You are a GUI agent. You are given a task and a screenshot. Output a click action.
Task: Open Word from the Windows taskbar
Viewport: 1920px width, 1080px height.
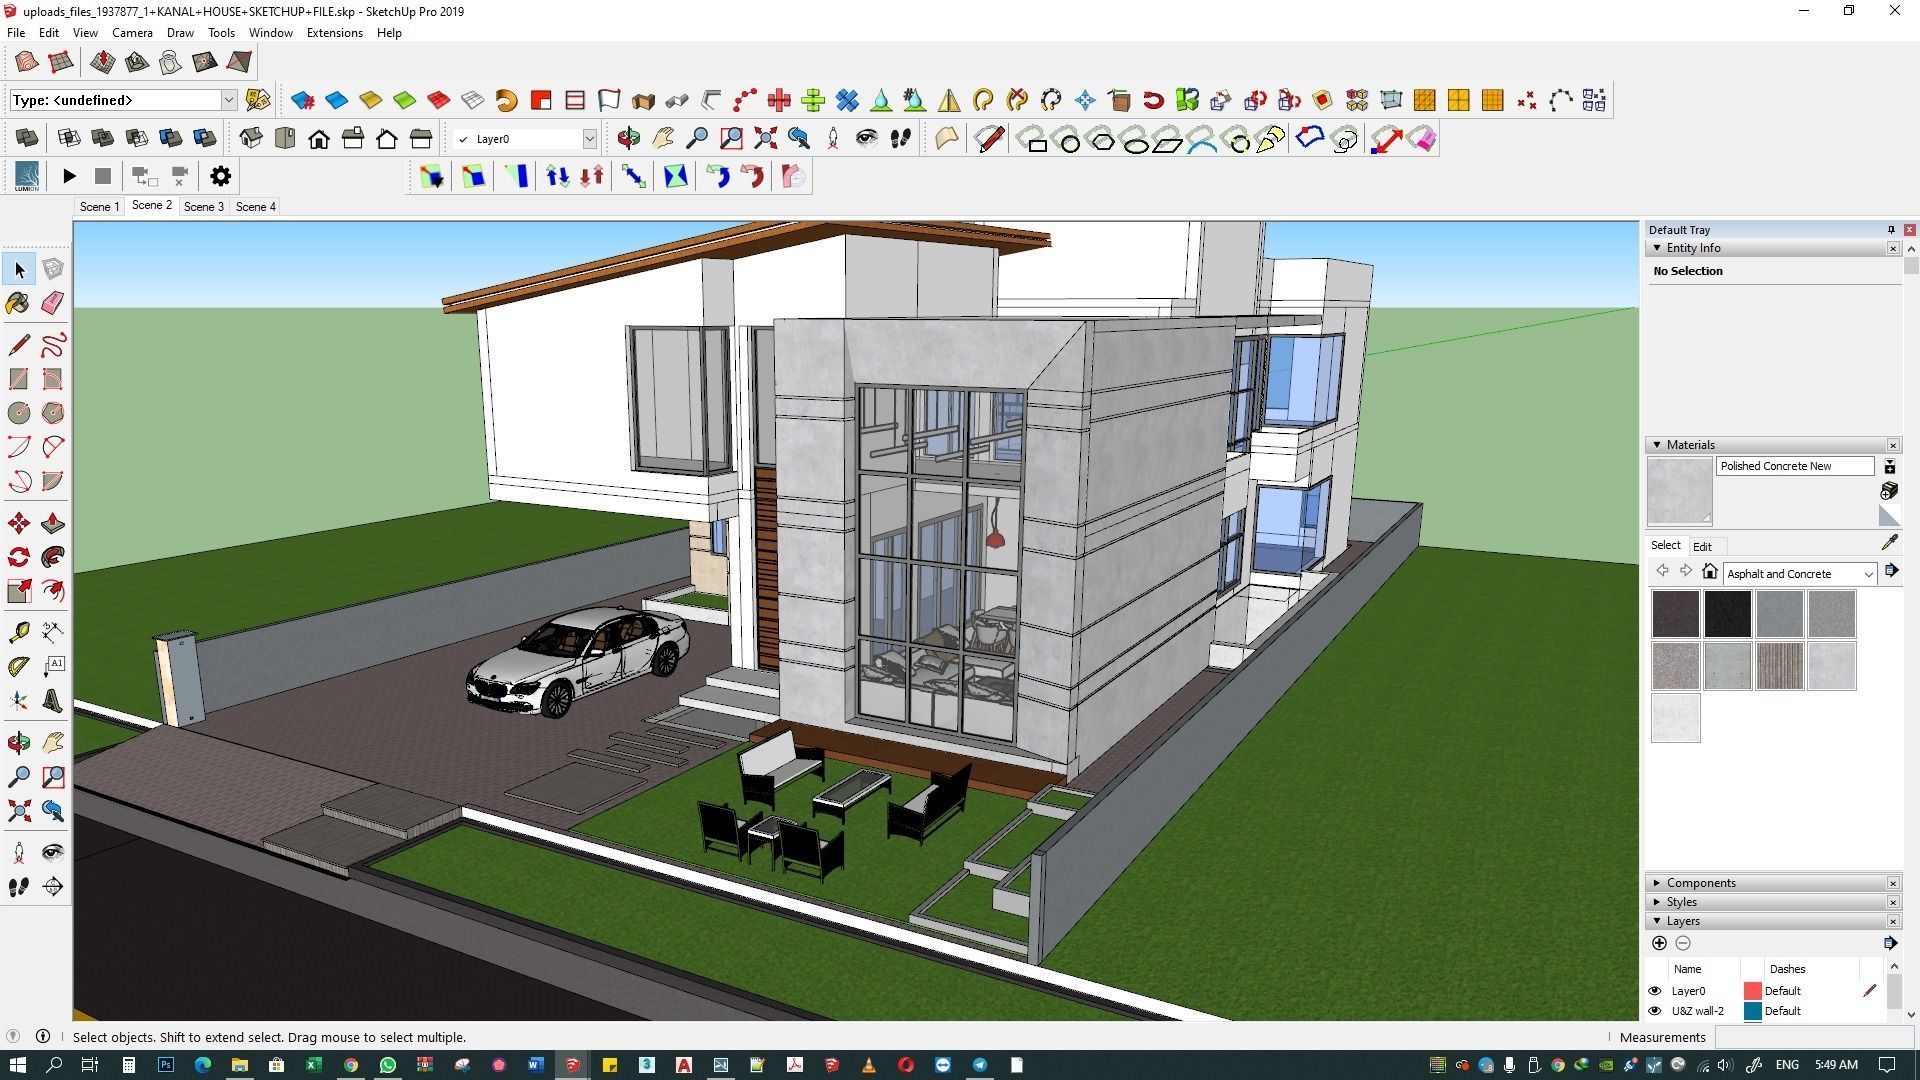535,1065
